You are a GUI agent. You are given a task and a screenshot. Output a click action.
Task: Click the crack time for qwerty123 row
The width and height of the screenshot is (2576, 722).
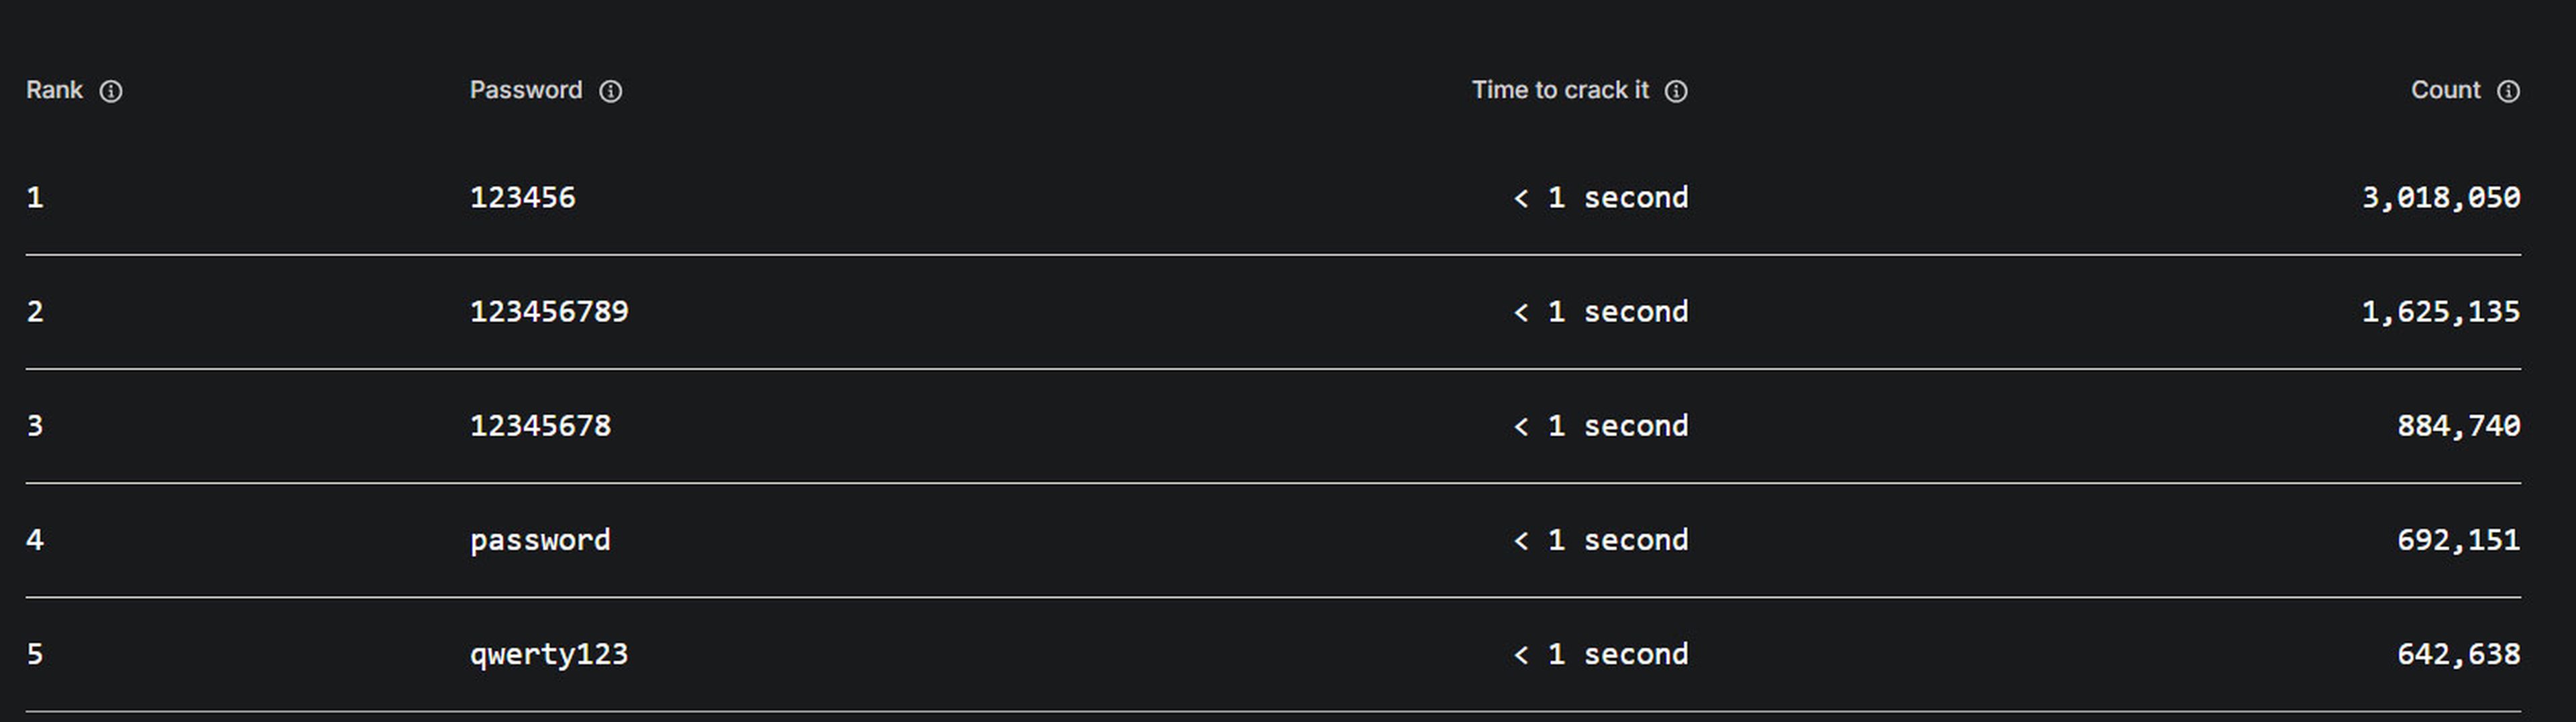point(1601,654)
